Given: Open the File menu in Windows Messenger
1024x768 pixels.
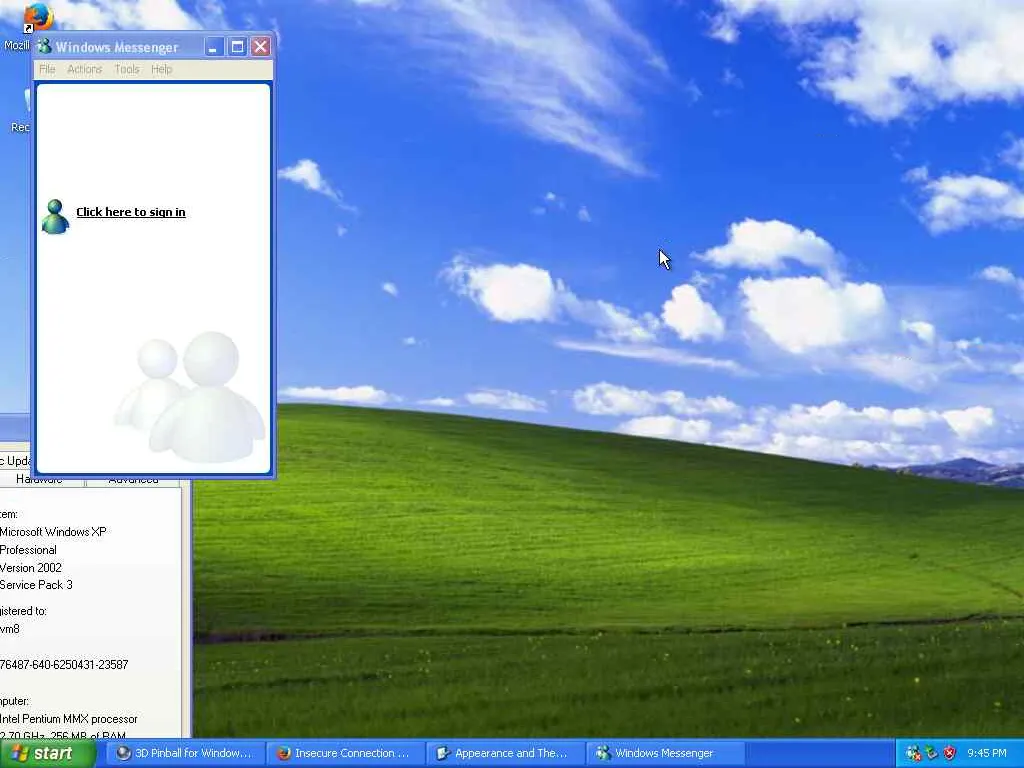Looking at the screenshot, I should pyautogui.click(x=47, y=69).
